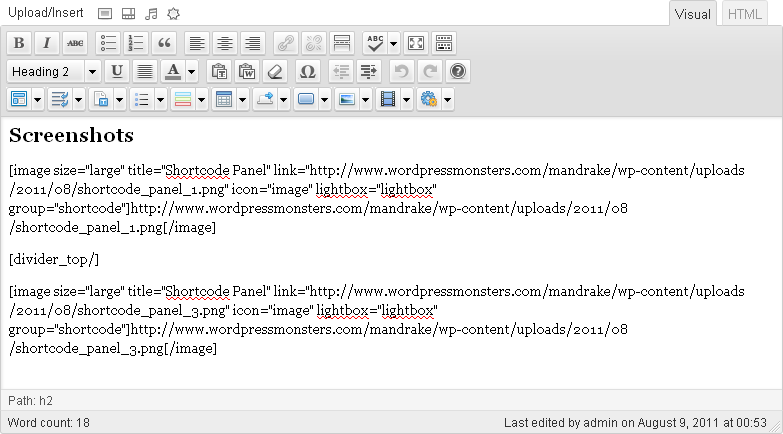Toggle bold formatting
This screenshot has width=783, height=434.
pos(19,43)
